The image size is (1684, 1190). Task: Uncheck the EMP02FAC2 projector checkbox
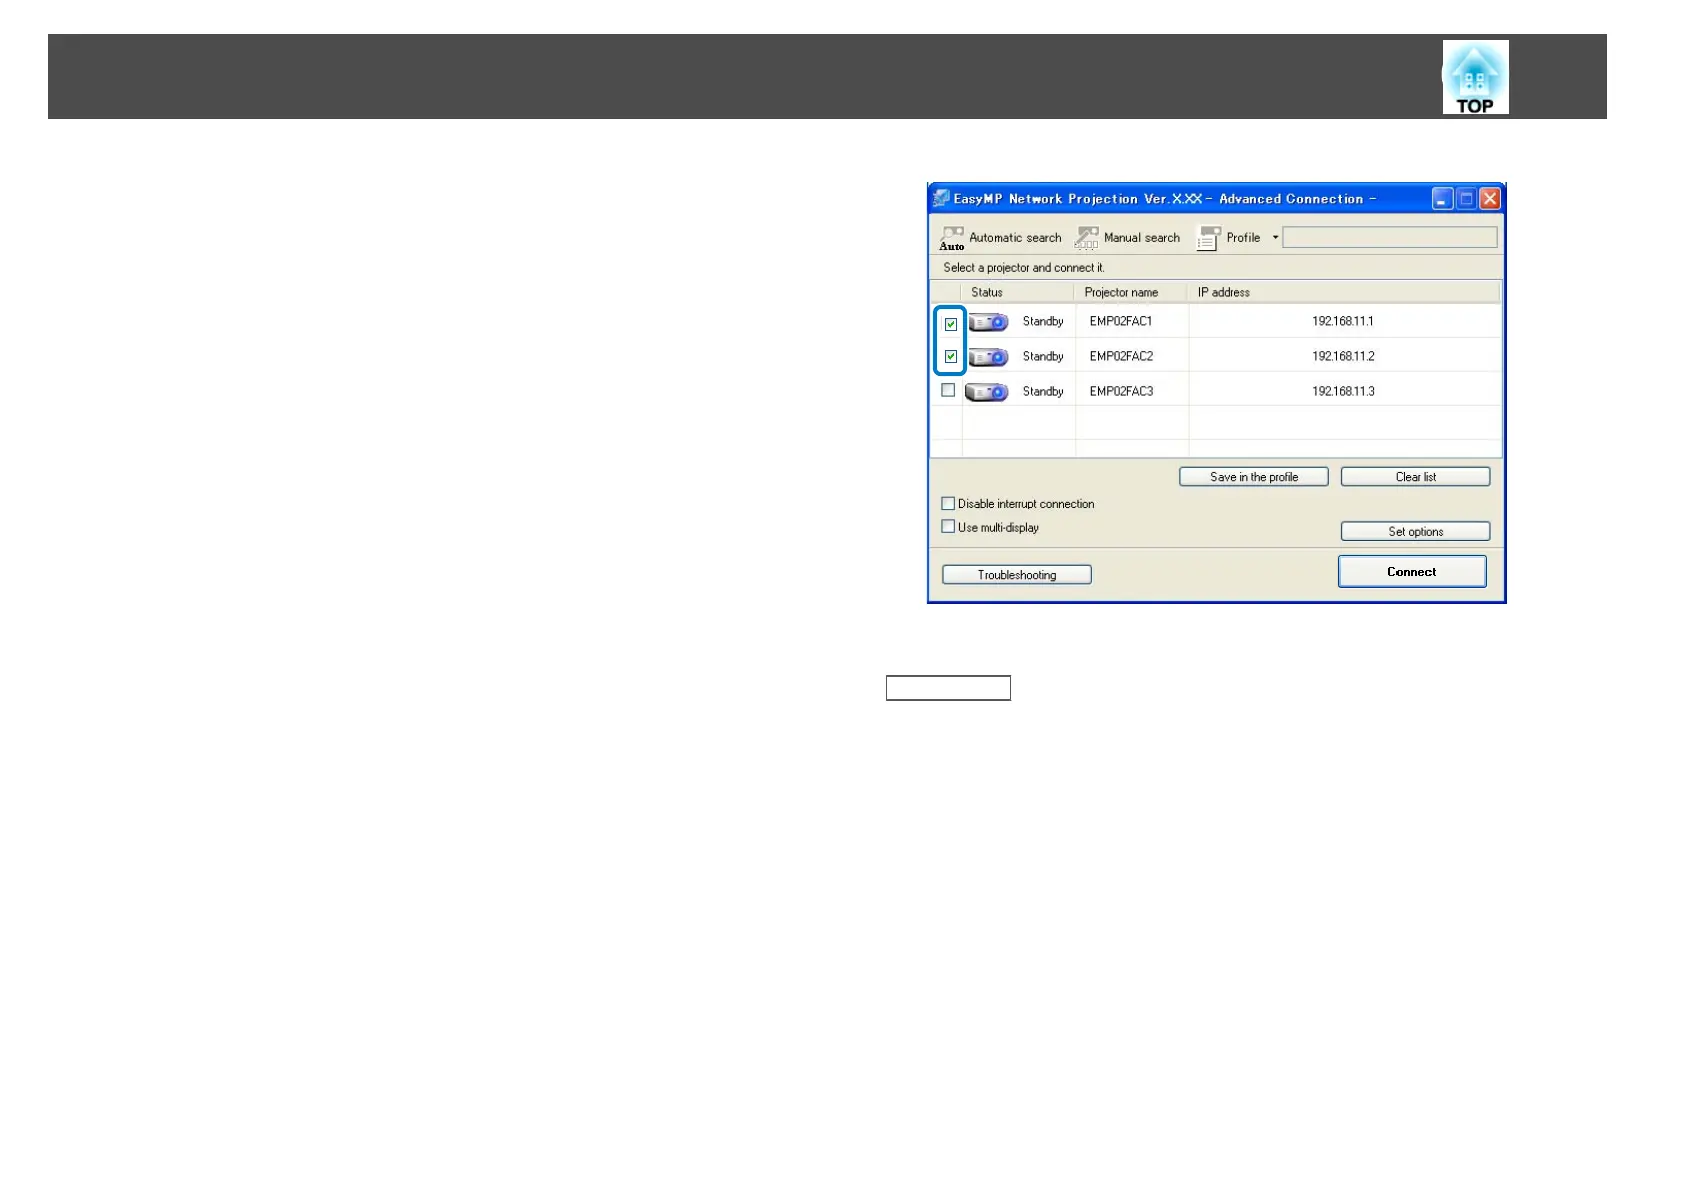(951, 356)
